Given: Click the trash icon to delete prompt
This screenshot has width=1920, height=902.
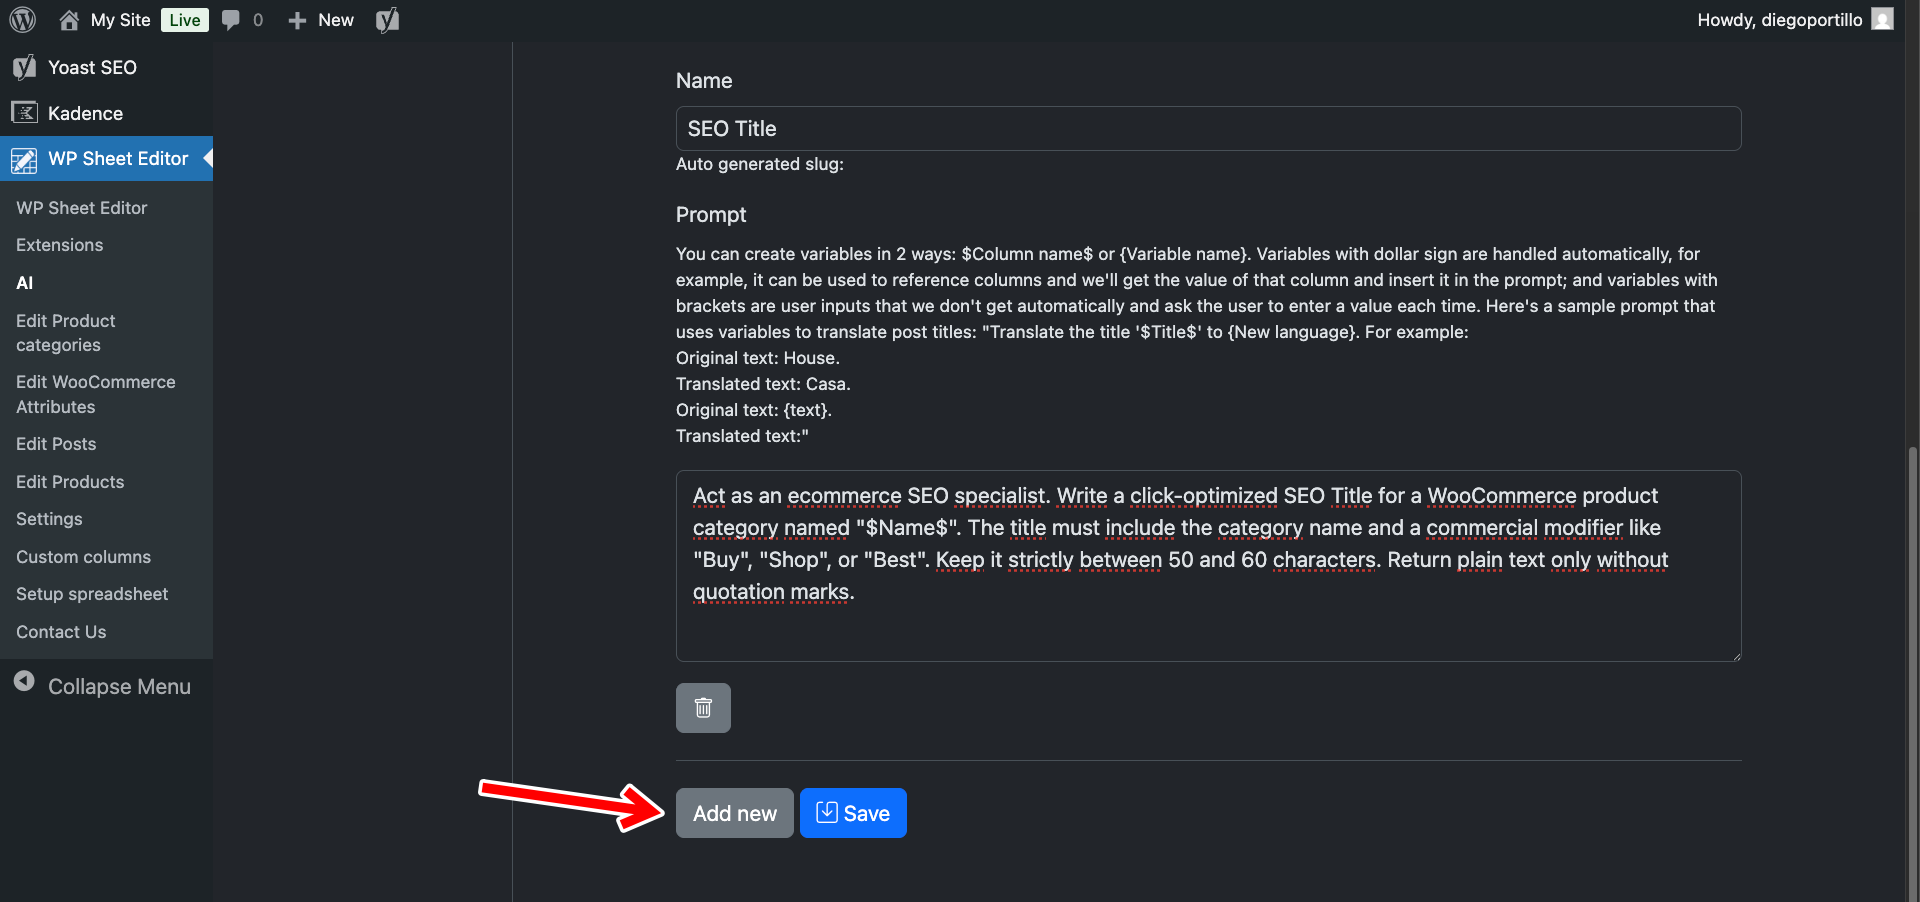Looking at the screenshot, I should coord(703,708).
